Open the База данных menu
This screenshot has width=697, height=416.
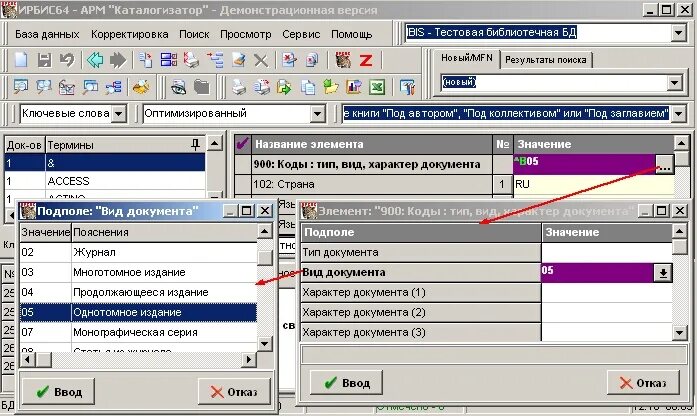coord(47,34)
